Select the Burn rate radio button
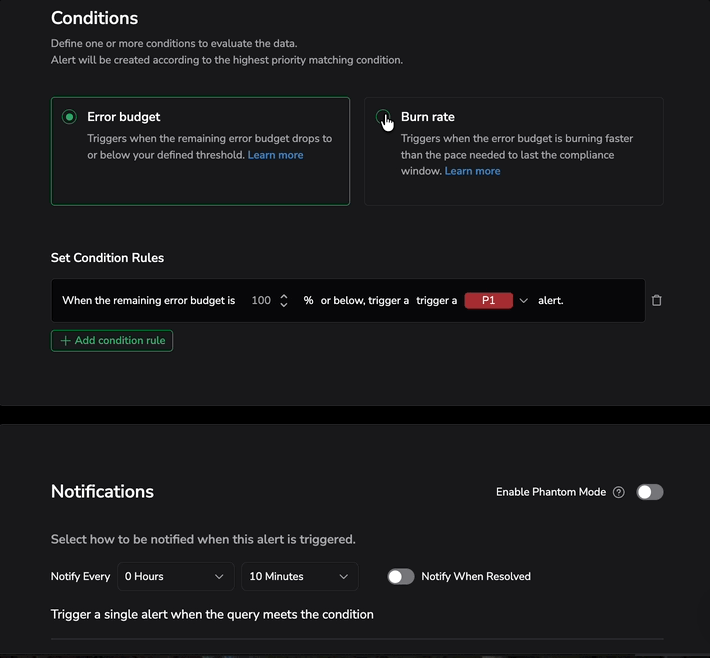The height and width of the screenshot is (658, 710). (x=383, y=118)
